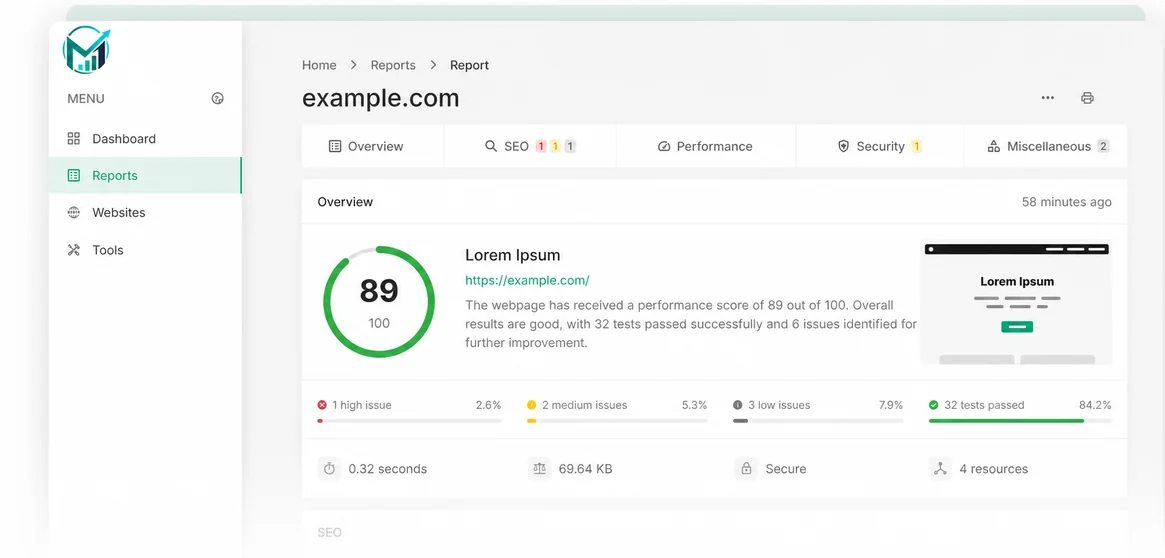The image size is (1165, 558).
Task: Open Tools in the sidebar
Action: pos(145,250)
